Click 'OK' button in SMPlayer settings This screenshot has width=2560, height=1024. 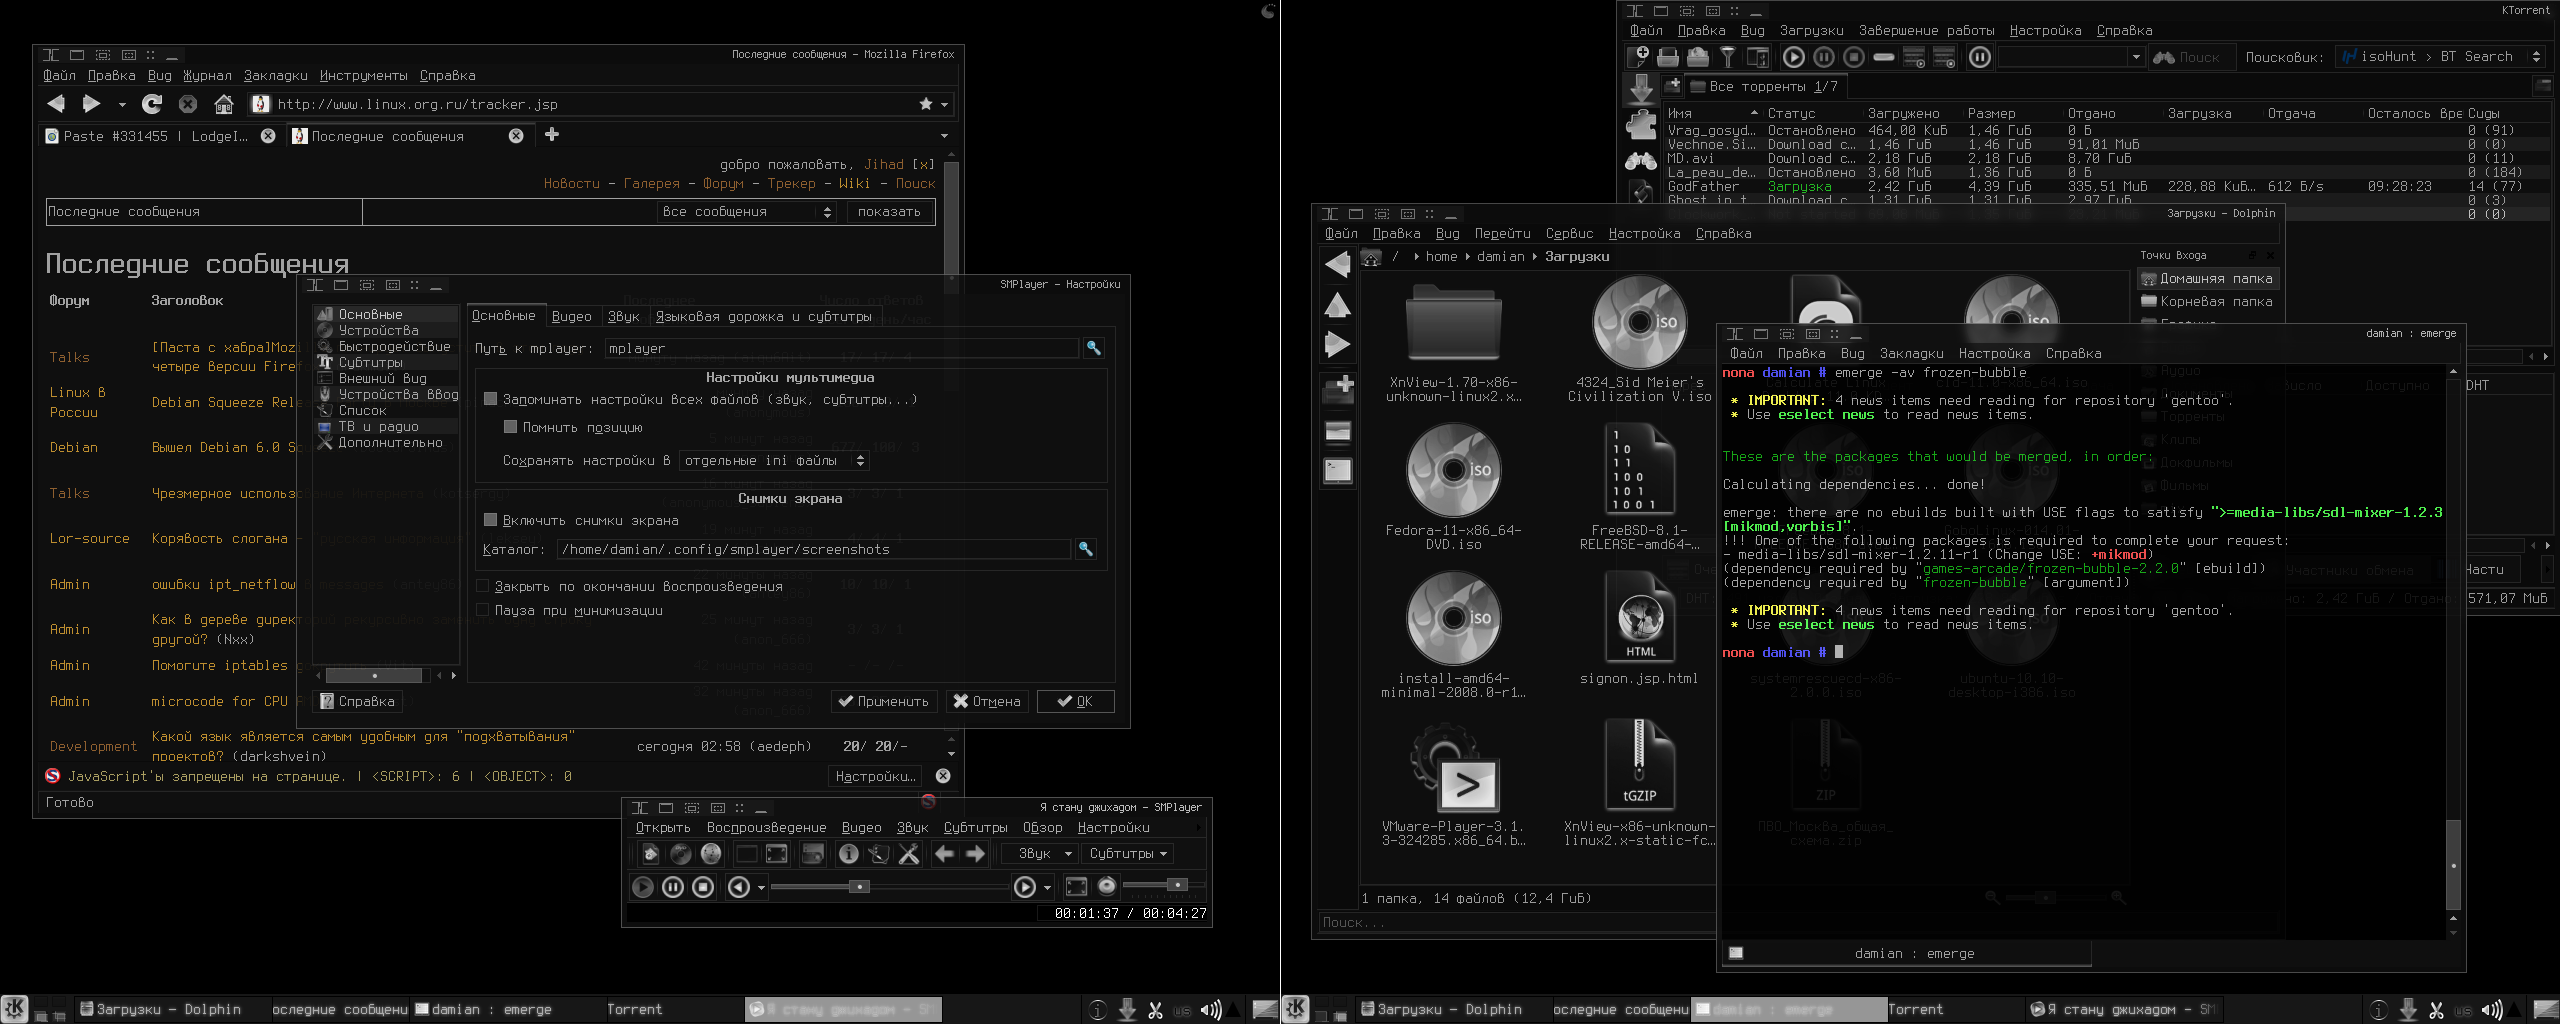click(x=1075, y=701)
